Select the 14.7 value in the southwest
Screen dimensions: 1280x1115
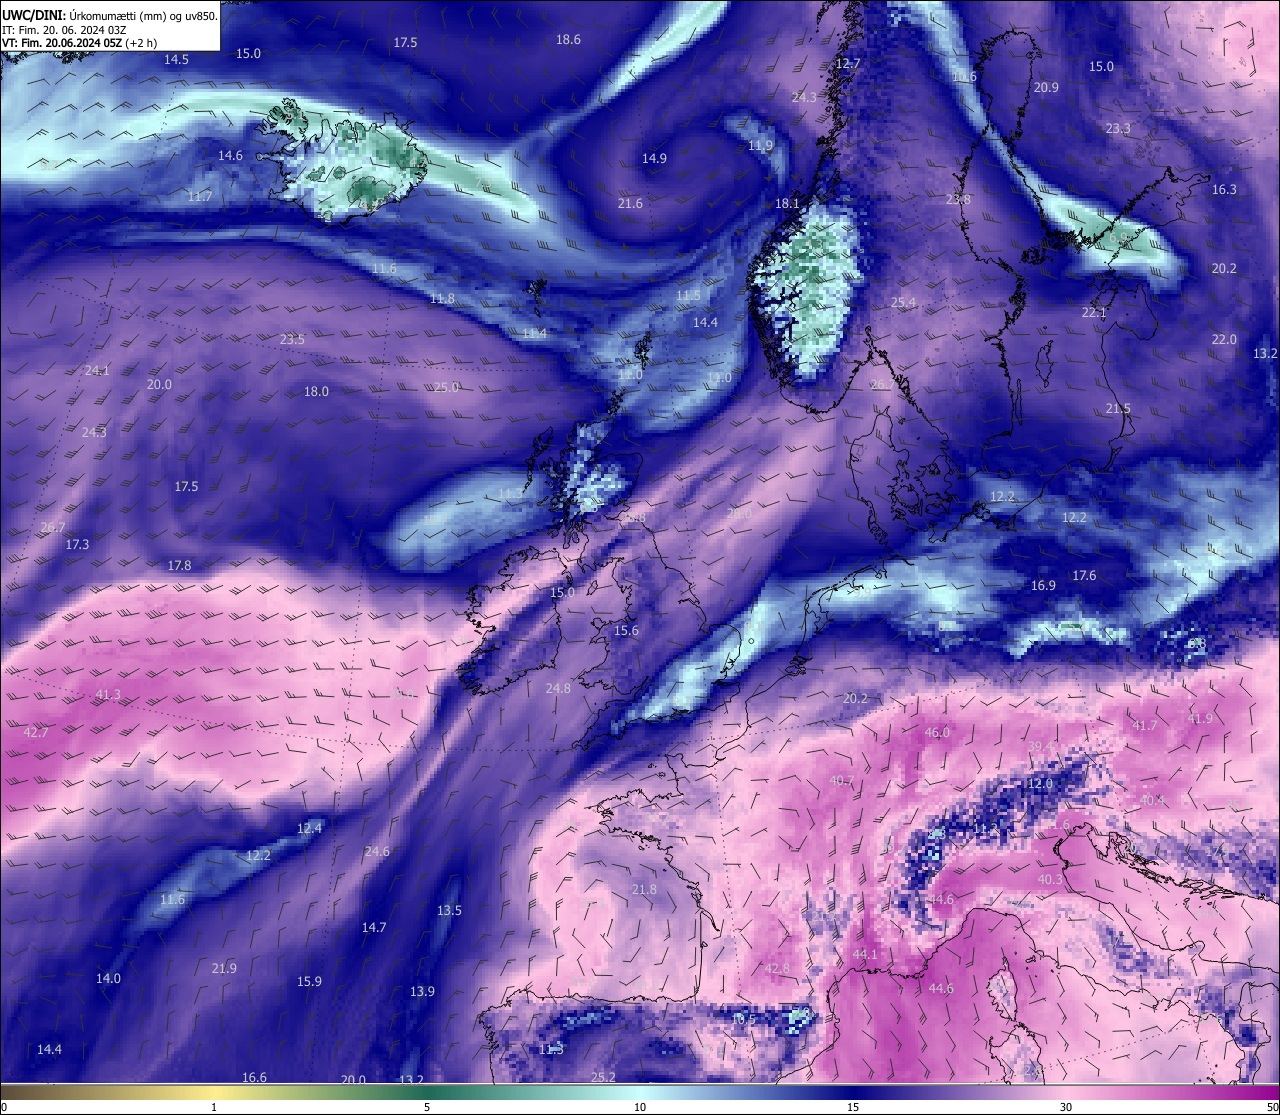pos(374,928)
